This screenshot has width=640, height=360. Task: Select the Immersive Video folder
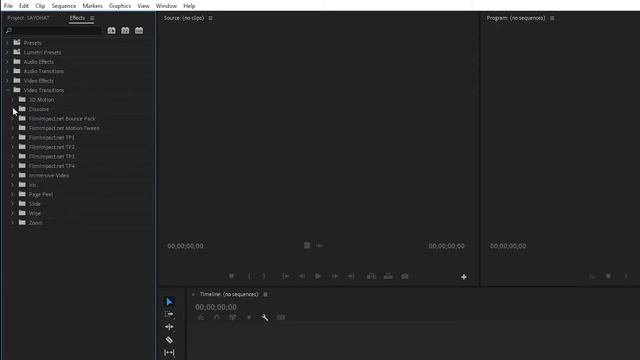49,176
